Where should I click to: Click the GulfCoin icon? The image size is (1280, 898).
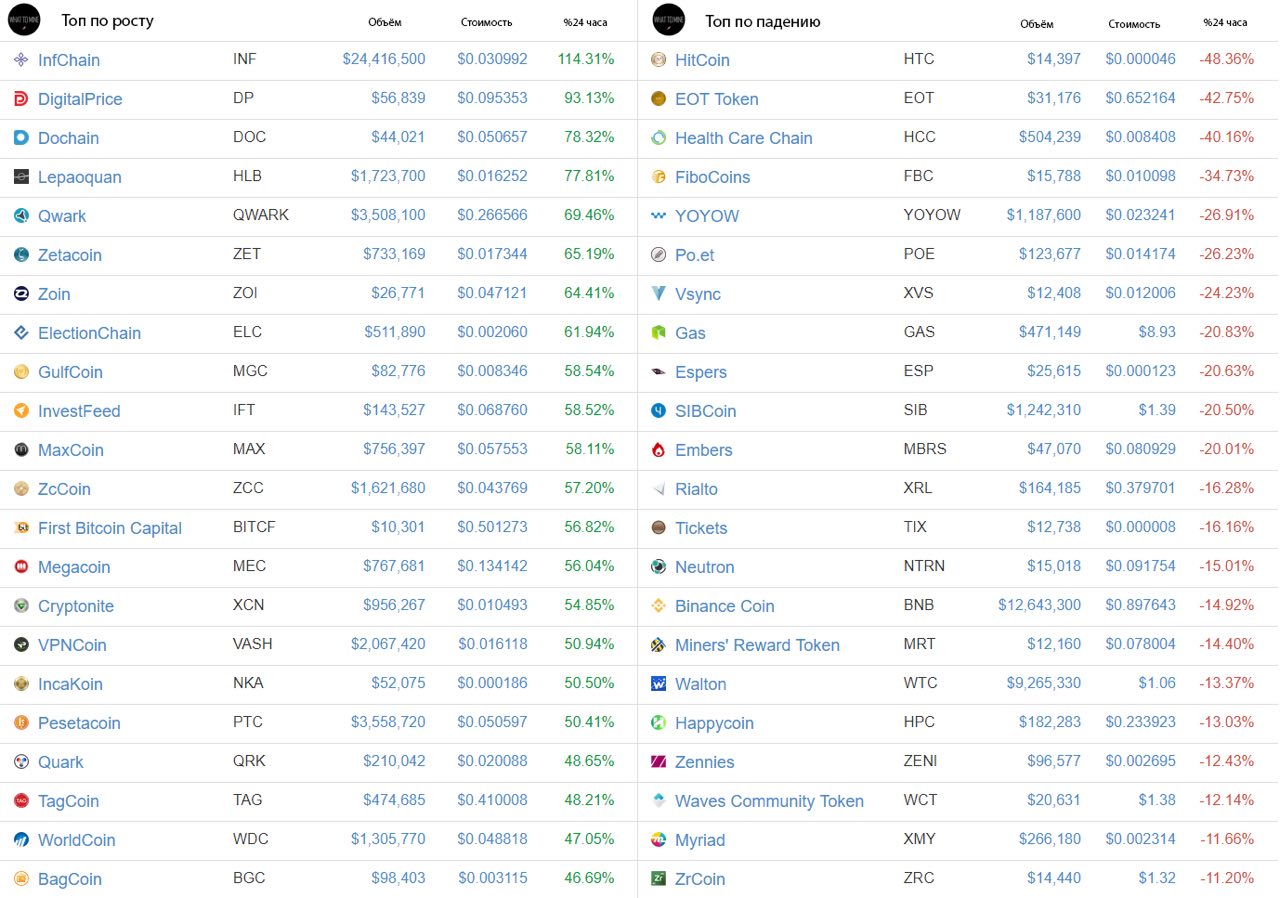21,372
